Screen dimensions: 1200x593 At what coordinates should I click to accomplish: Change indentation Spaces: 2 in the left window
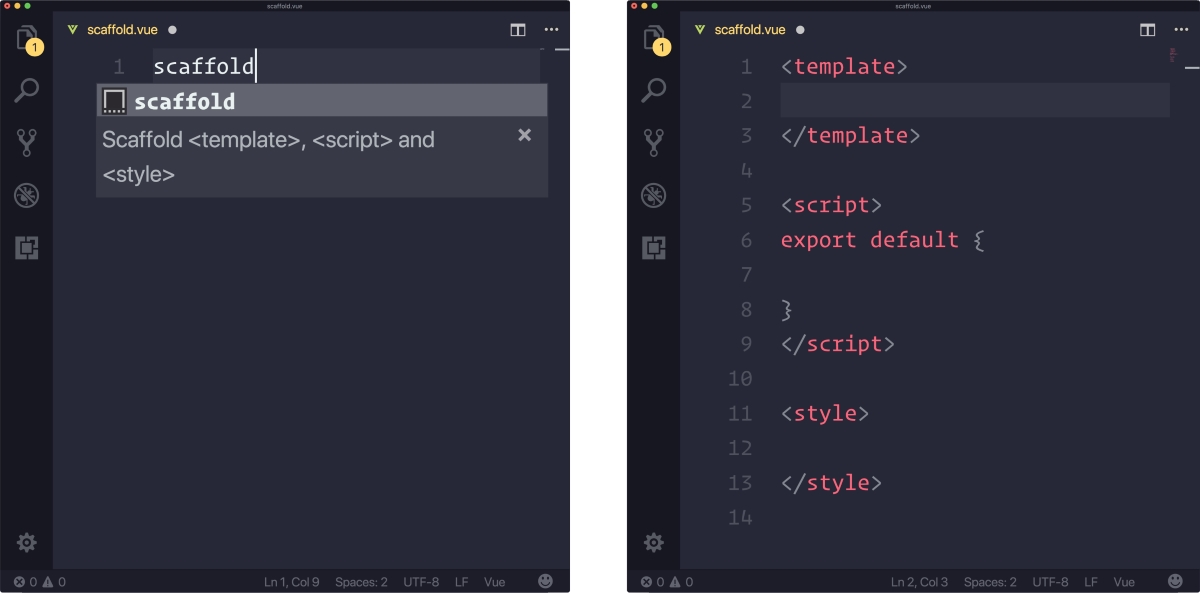[361, 581]
